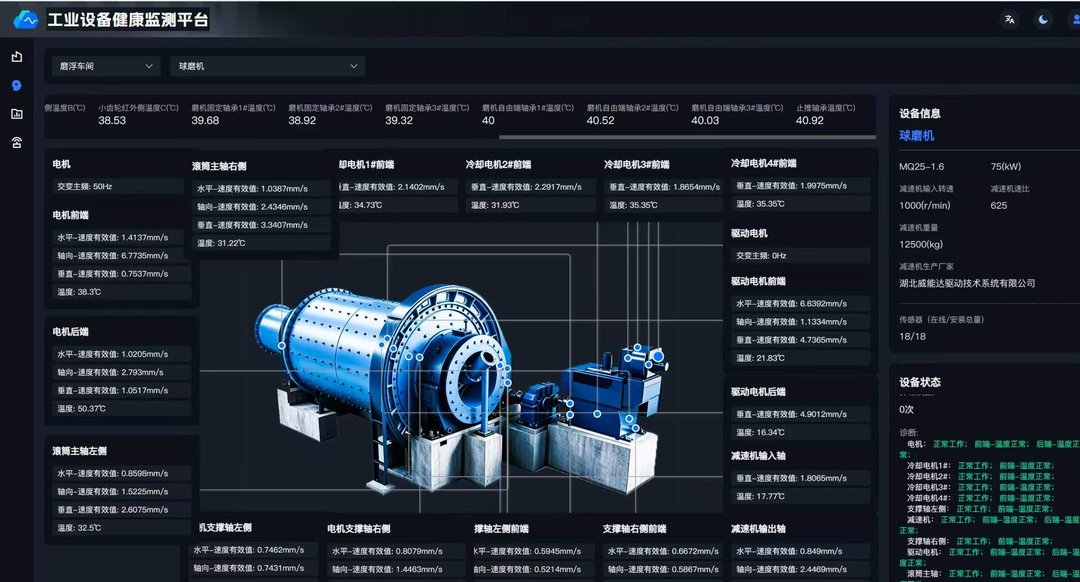Select the 39.68 fixed bearing 1# value
The image size is (1080, 582).
[x=205, y=121]
